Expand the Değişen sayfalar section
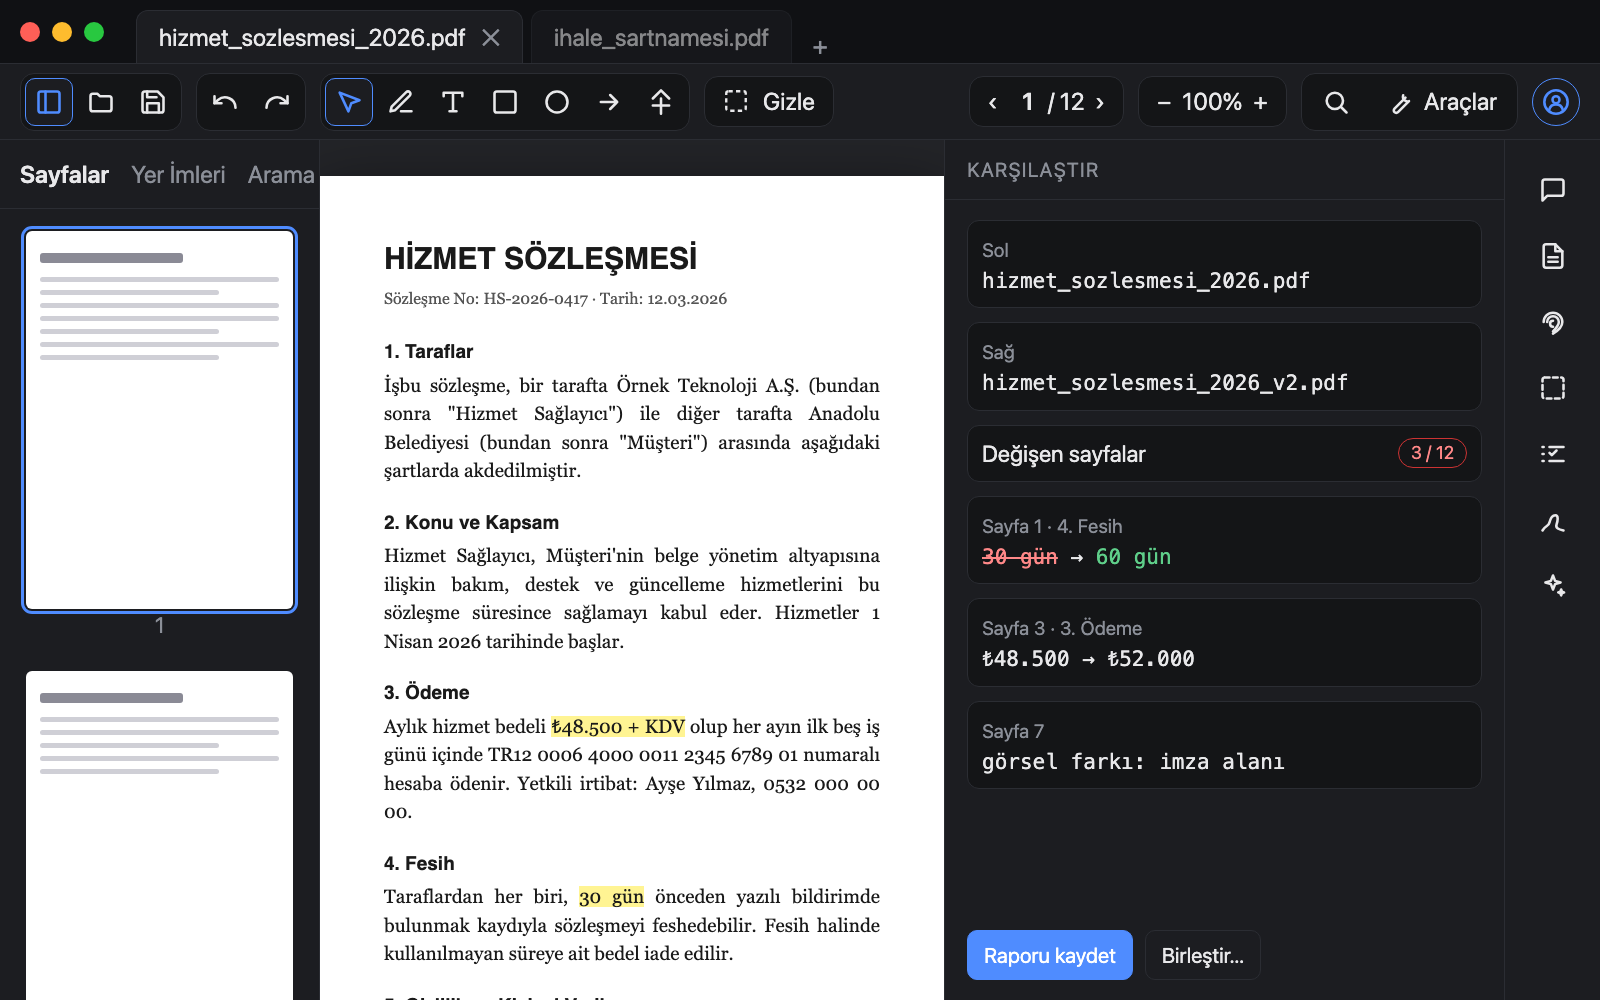 [1224, 454]
